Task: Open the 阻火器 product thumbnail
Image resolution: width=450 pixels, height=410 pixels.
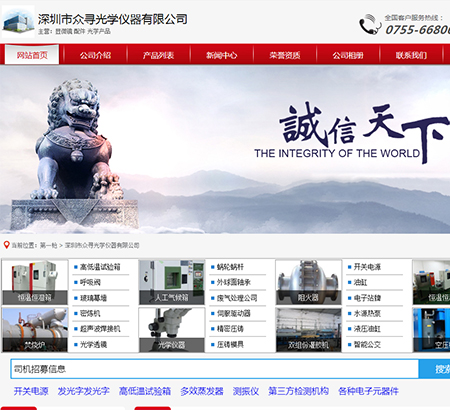Action: point(308,282)
